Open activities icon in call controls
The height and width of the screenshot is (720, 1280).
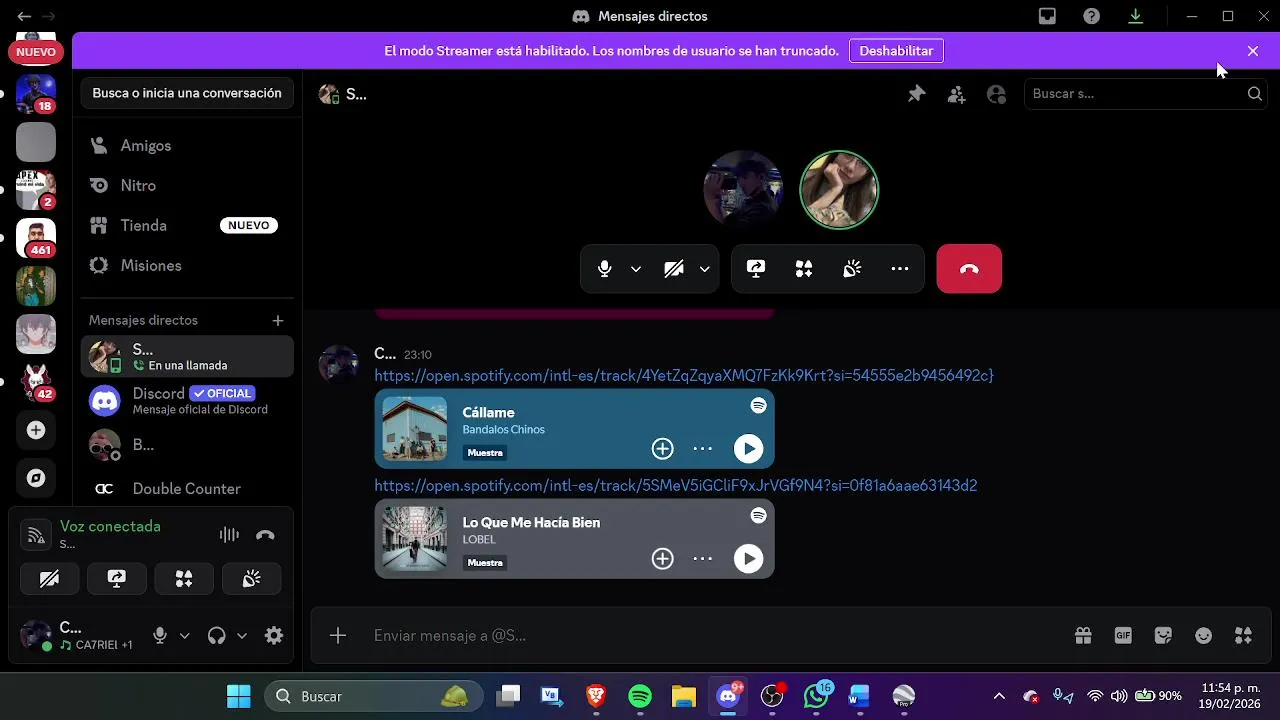coord(804,269)
